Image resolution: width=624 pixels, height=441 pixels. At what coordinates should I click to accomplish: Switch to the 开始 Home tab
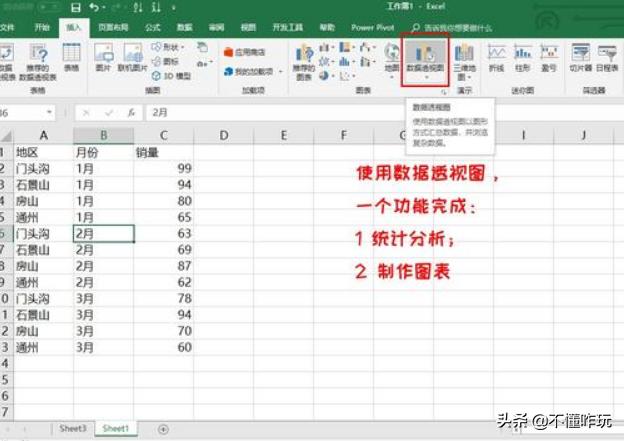click(42, 27)
